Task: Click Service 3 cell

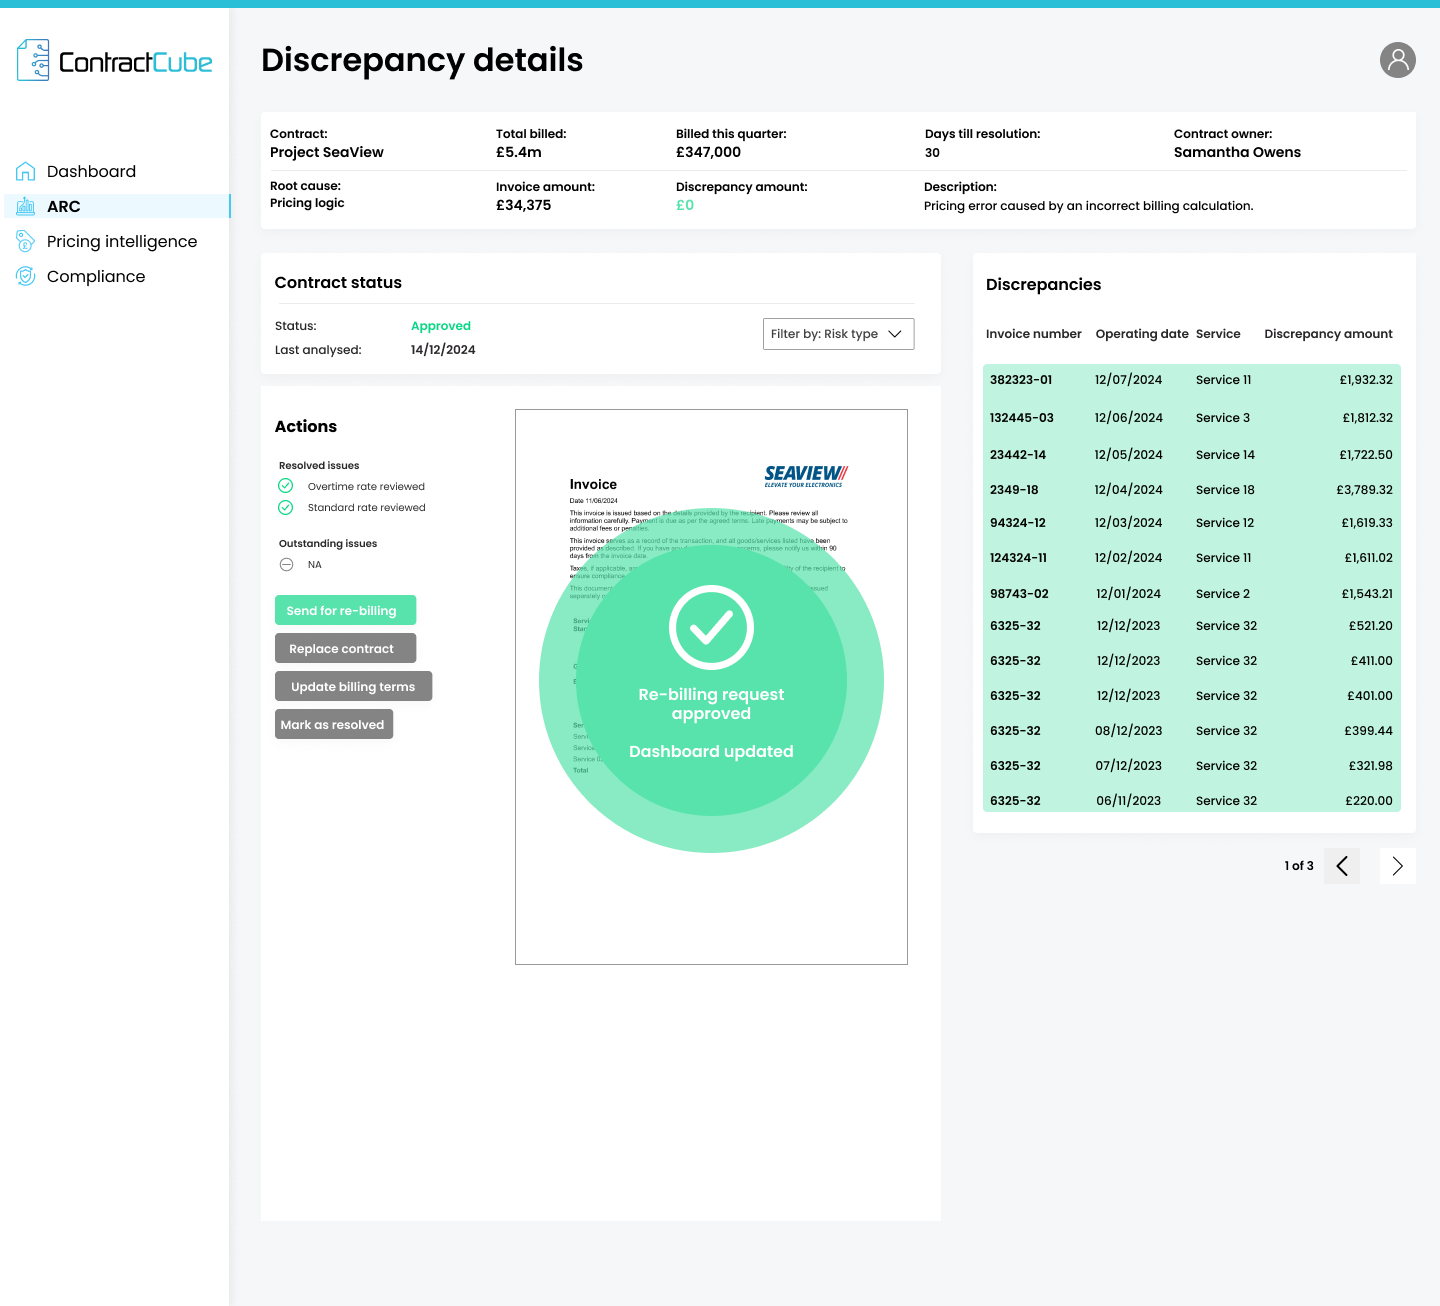Action: (1223, 418)
